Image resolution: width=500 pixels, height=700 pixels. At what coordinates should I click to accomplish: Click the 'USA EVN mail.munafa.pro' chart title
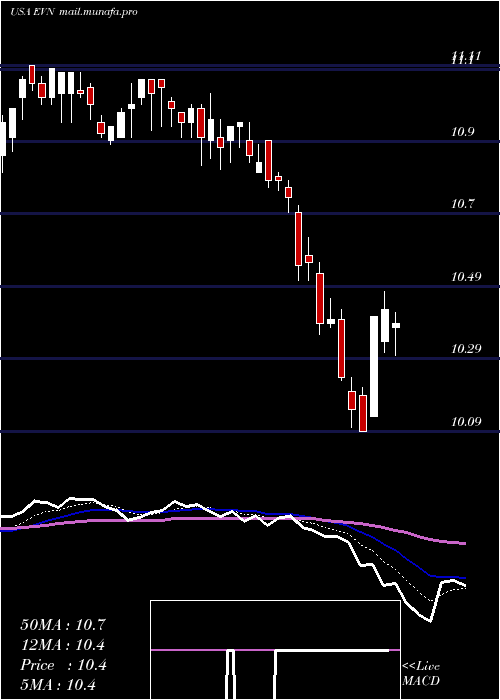74,12
